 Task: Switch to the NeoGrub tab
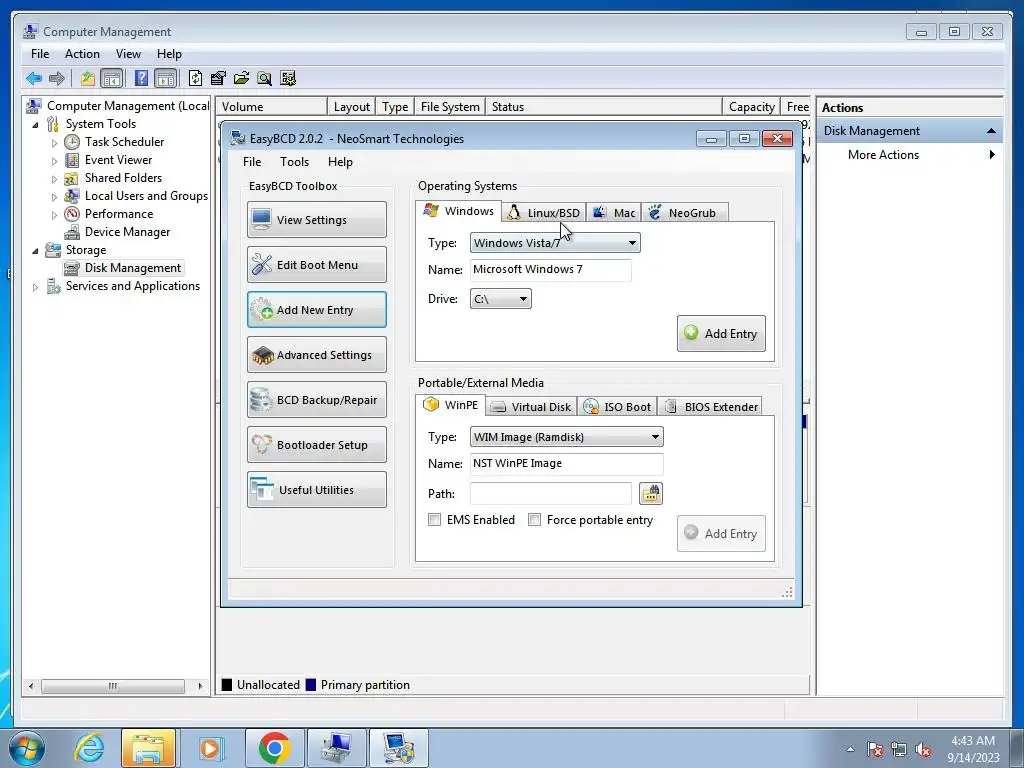[x=685, y=213]
